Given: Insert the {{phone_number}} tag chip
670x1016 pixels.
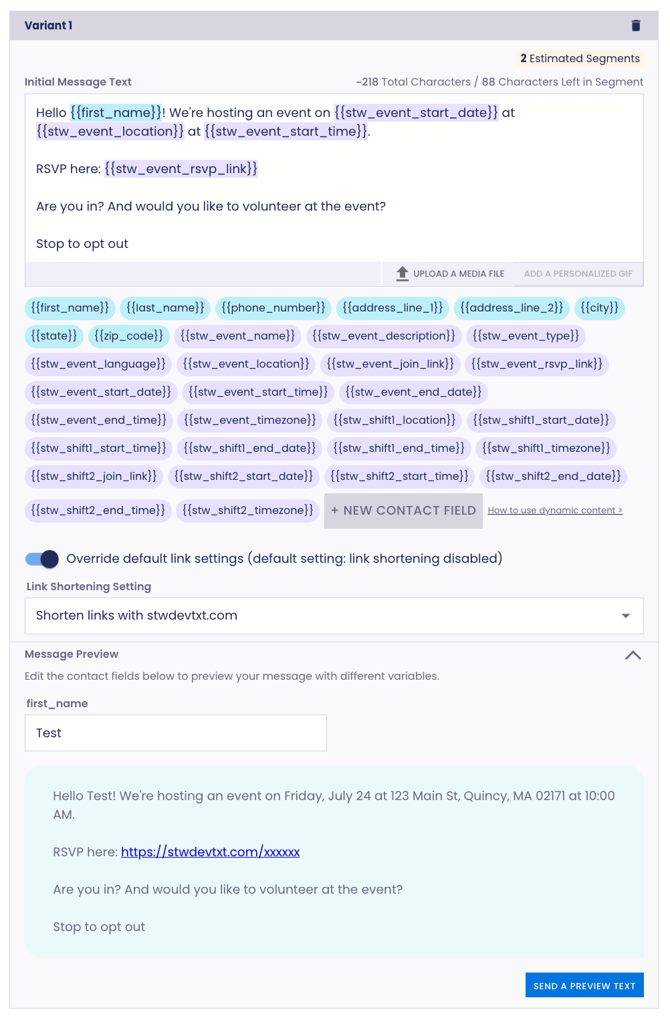Looking at the screenshot, I should [x=273, y=308].
